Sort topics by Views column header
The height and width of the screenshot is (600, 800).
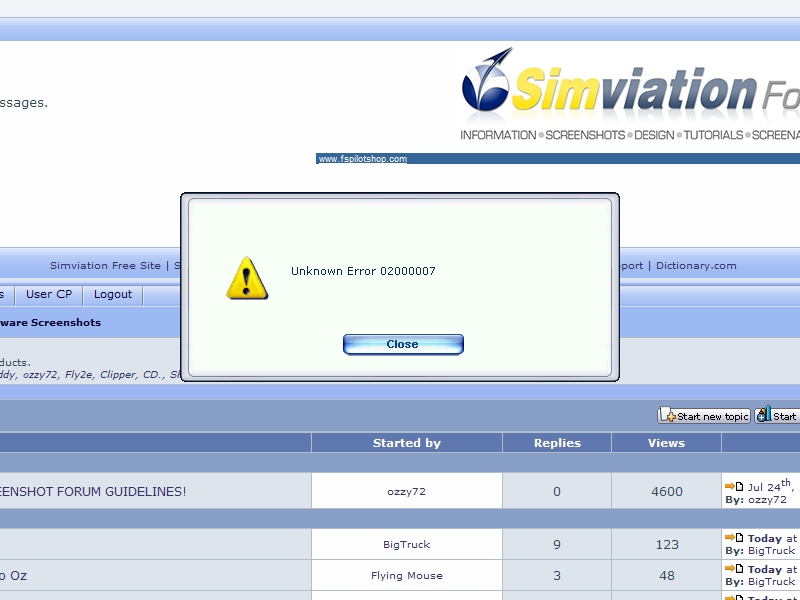coord(666,443)
